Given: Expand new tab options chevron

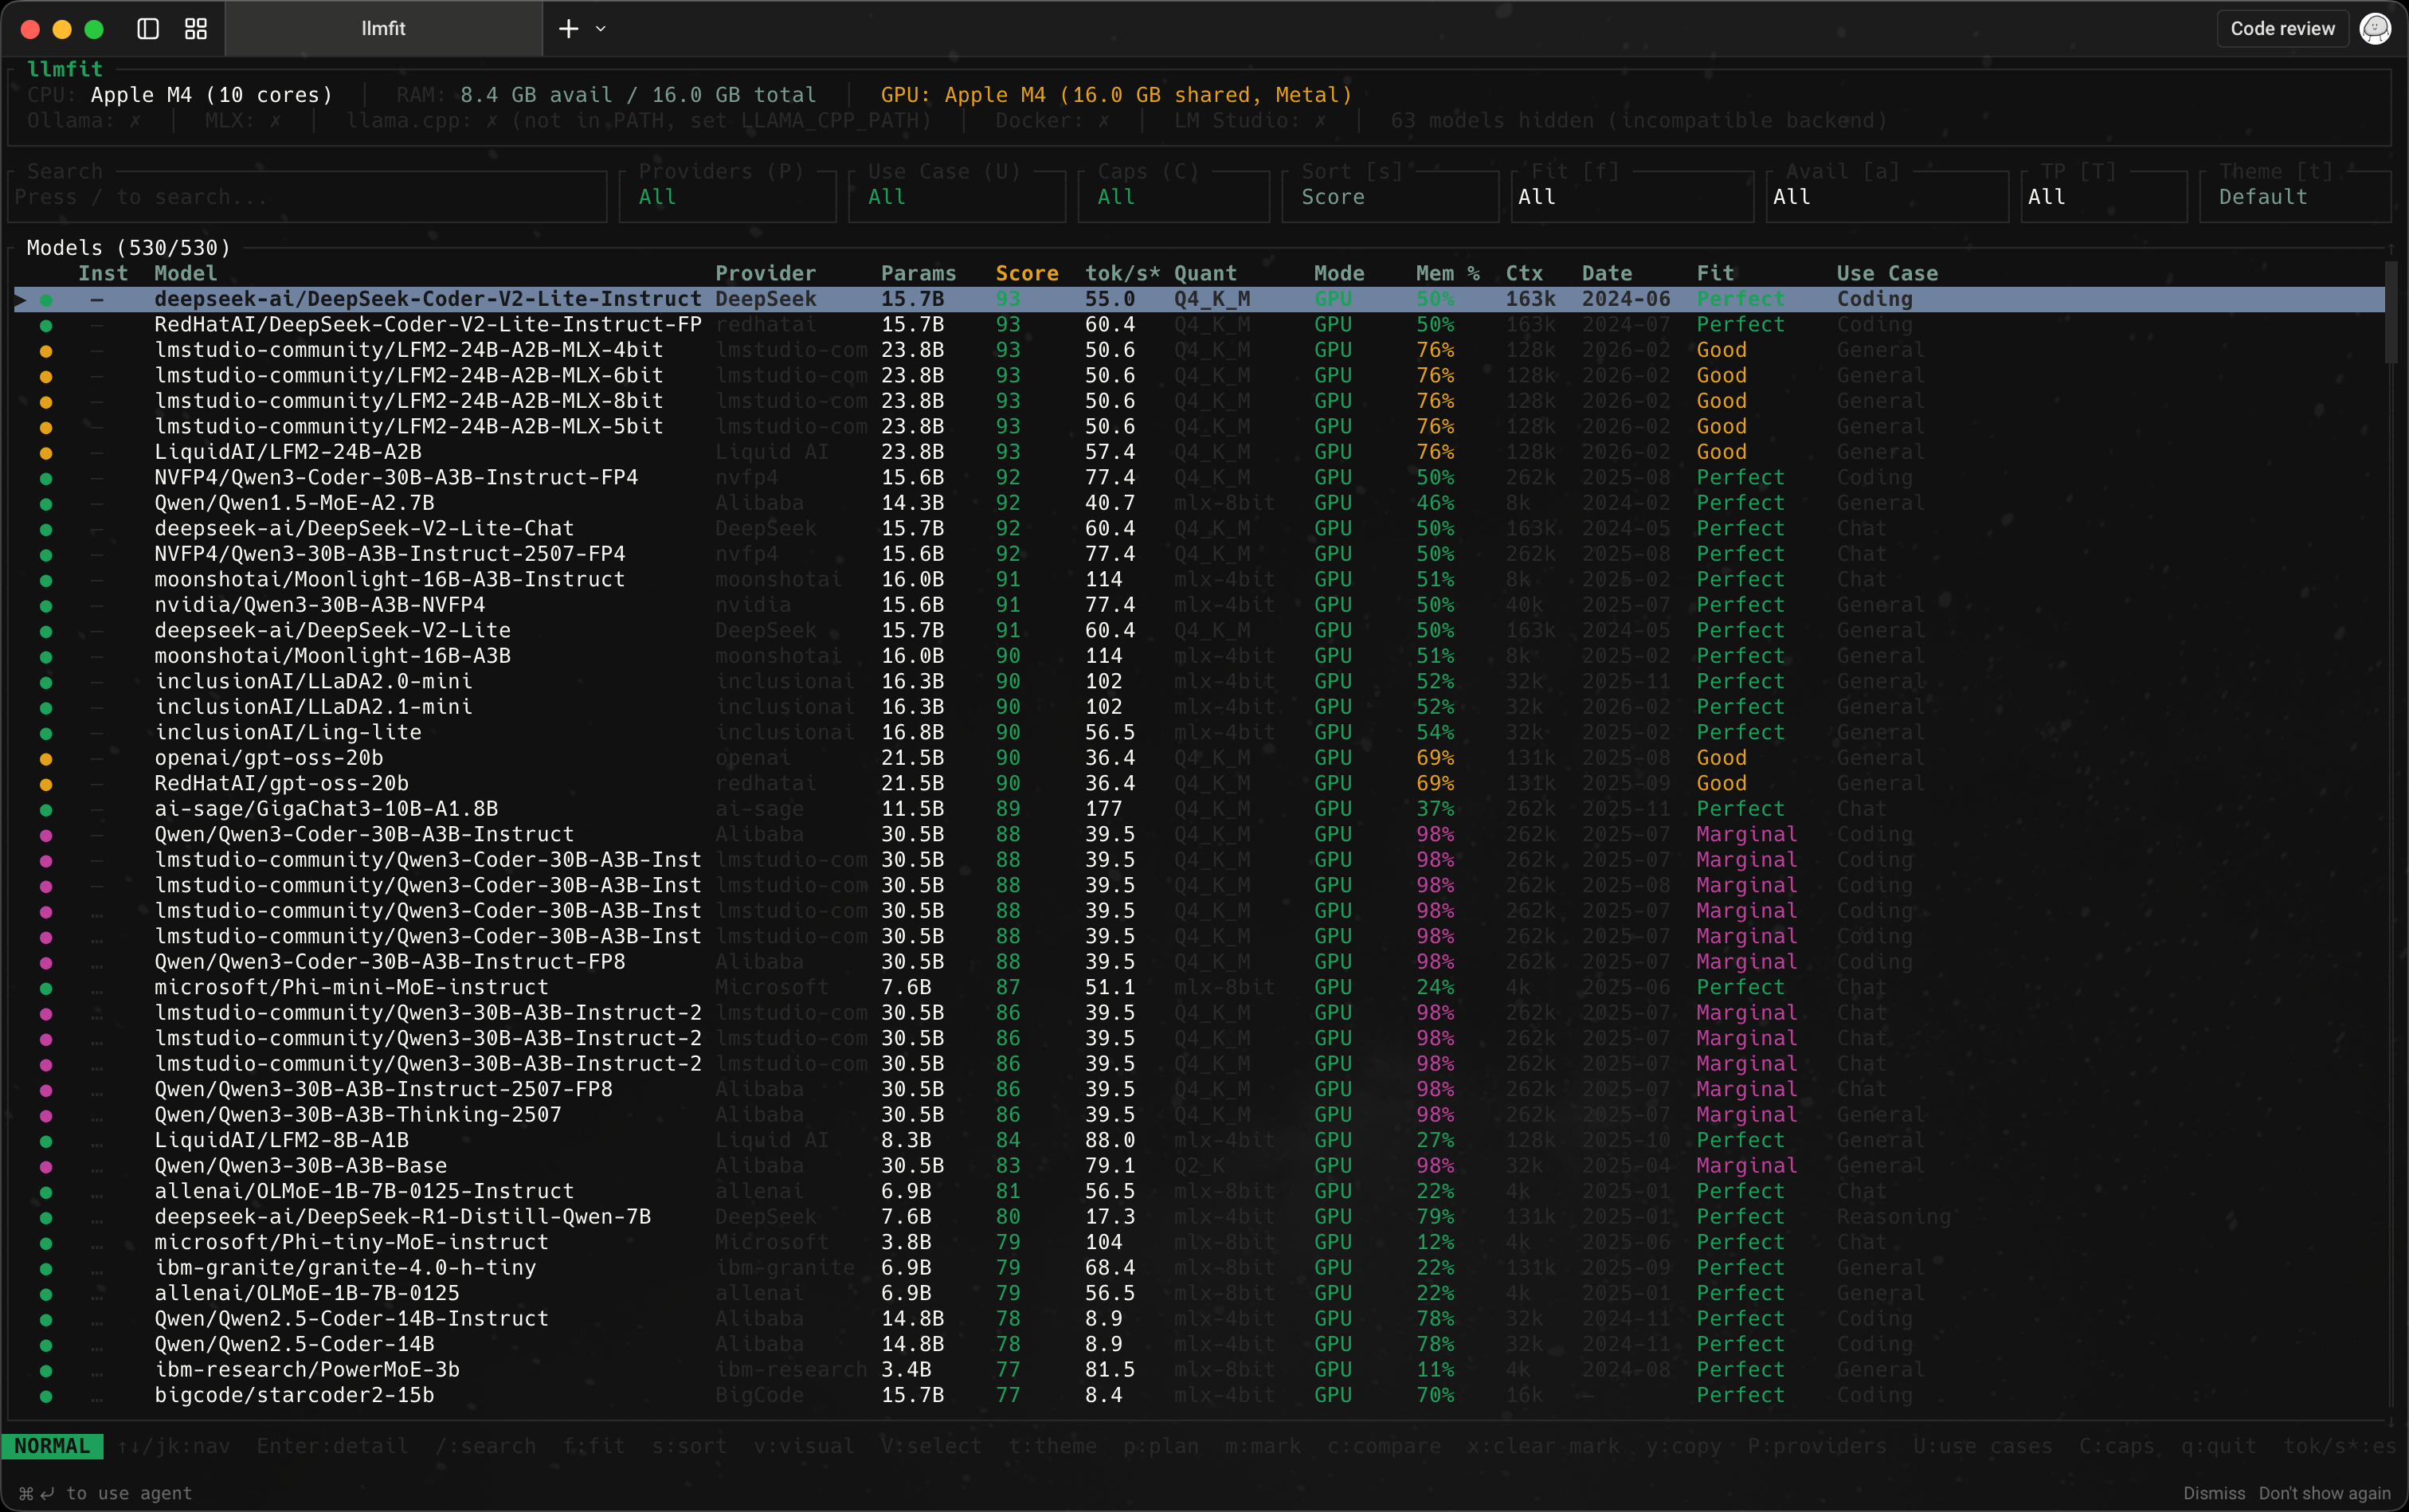Looking at the screenshot, I should [601, 29].
